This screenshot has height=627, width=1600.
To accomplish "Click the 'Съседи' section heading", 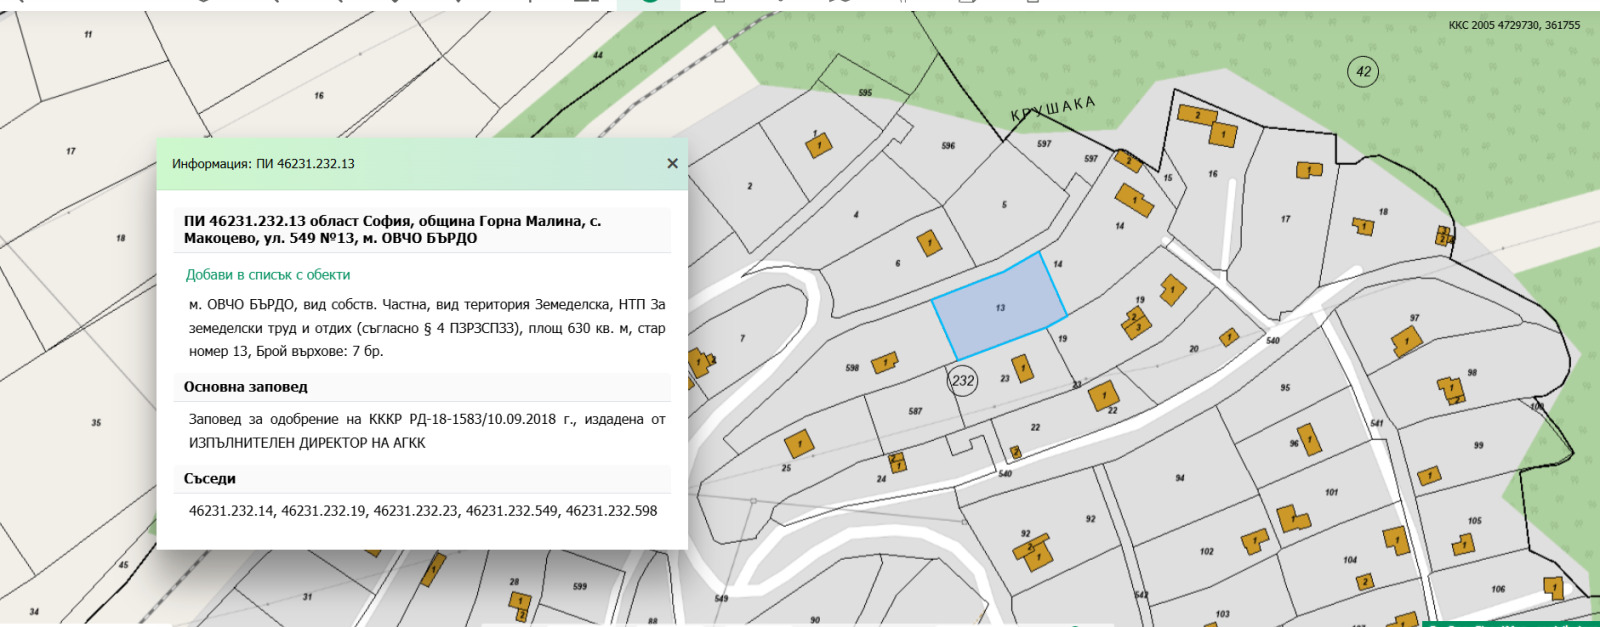I will pyautogui.click(x=210, y=479).
